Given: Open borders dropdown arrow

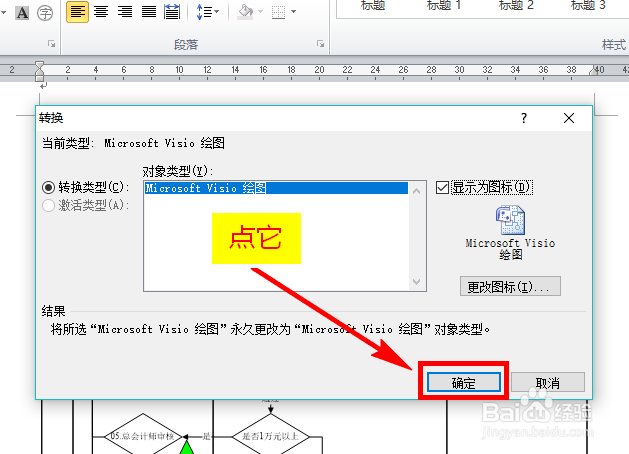Looking at the screenshot, I should 294,12.
